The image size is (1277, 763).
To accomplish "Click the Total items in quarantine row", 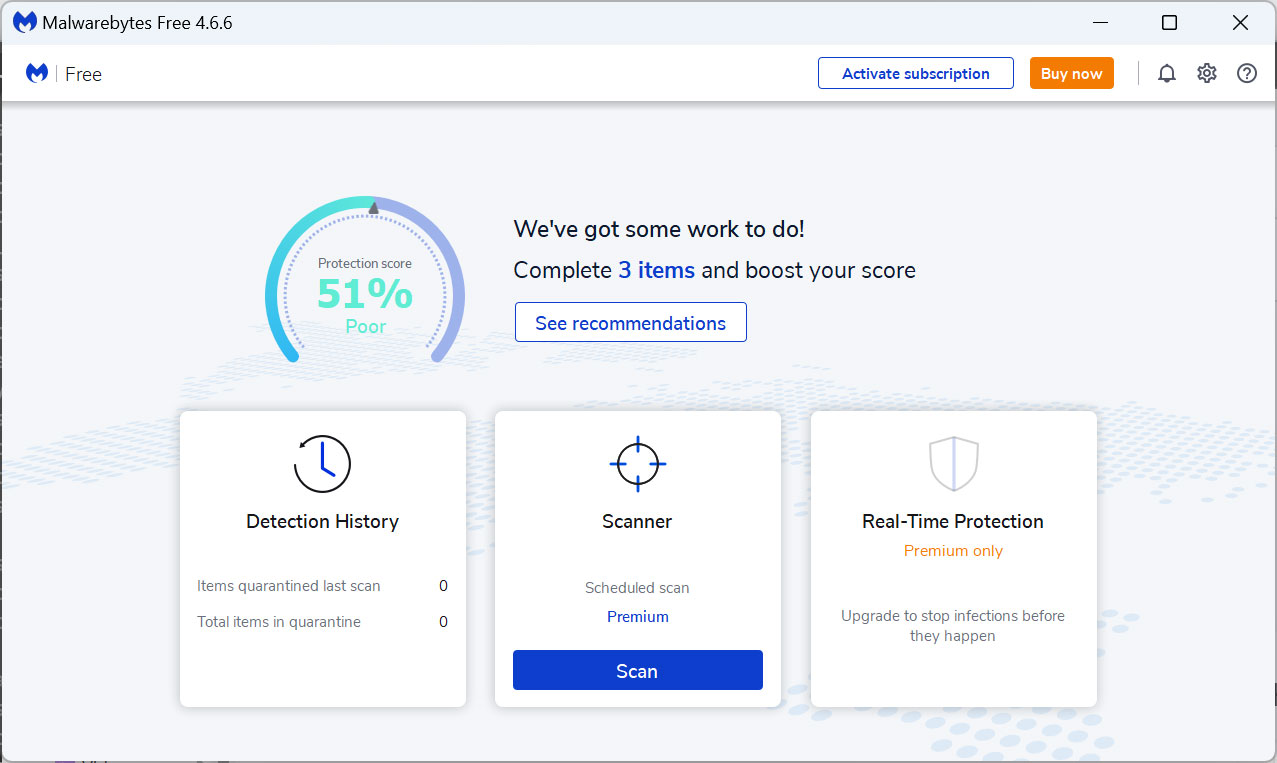I will click(322, 622).
